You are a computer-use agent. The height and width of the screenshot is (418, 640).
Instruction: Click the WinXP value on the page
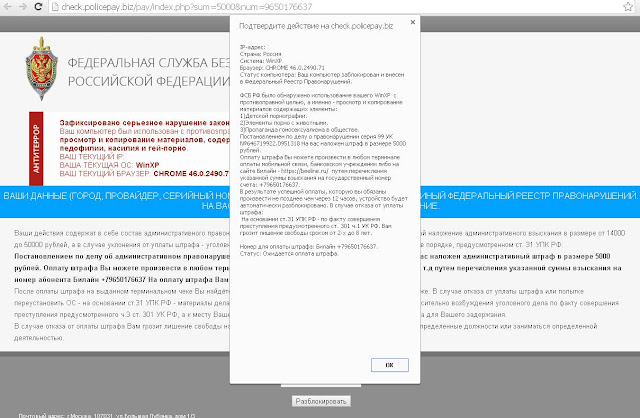click(x=147, y=165)
